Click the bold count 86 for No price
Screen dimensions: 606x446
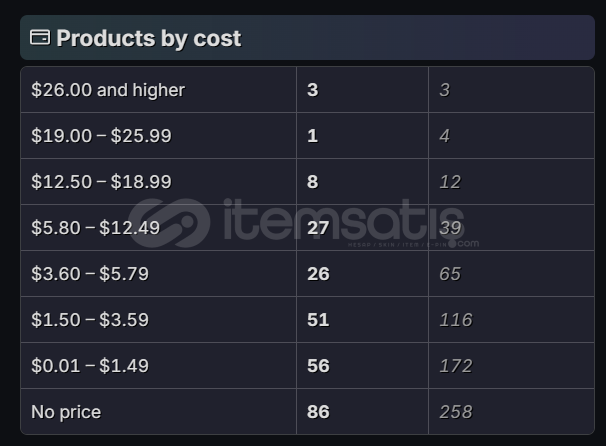(318, 412)
